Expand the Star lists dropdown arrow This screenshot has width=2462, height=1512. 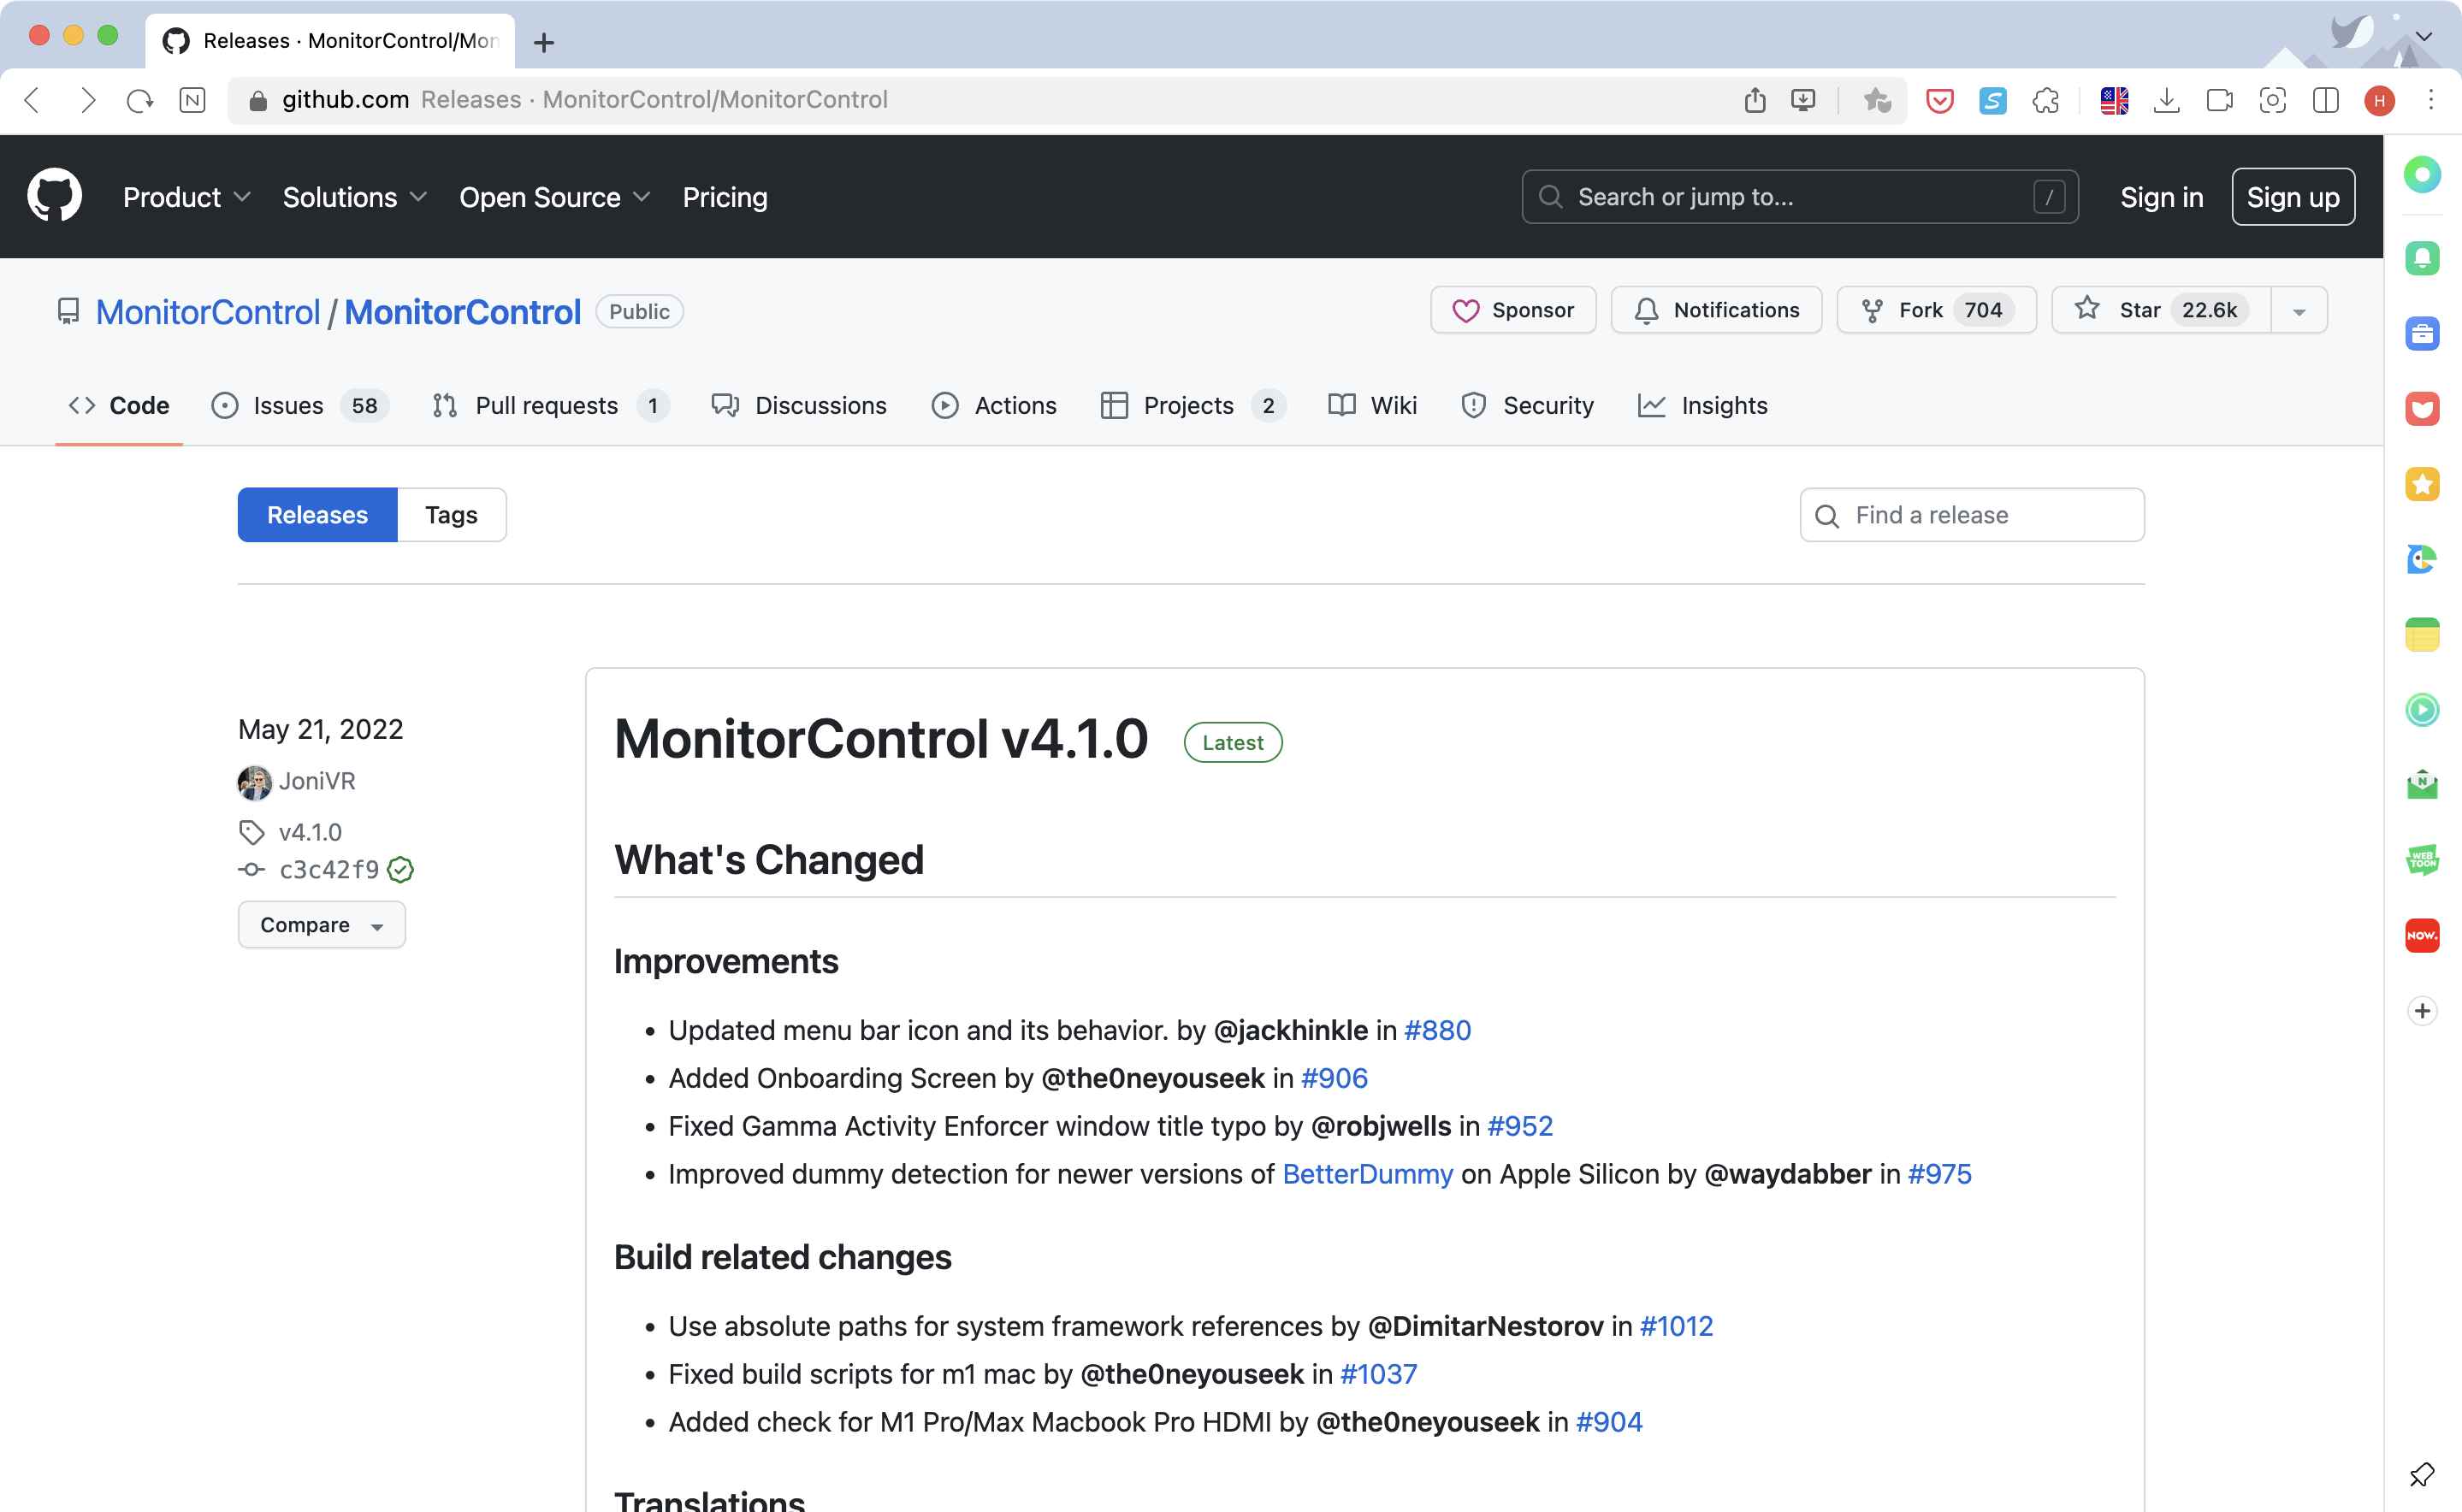pos(2298,311)
